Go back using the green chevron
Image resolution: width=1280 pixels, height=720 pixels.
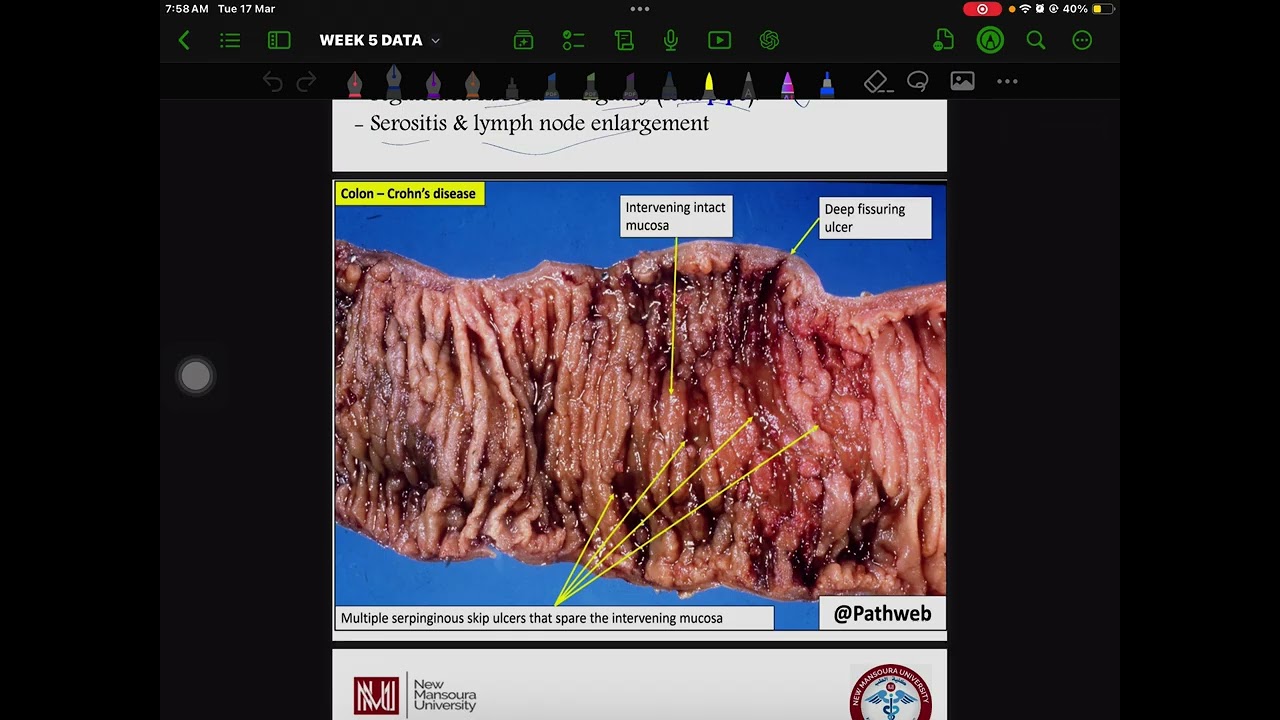coord(184,40)
